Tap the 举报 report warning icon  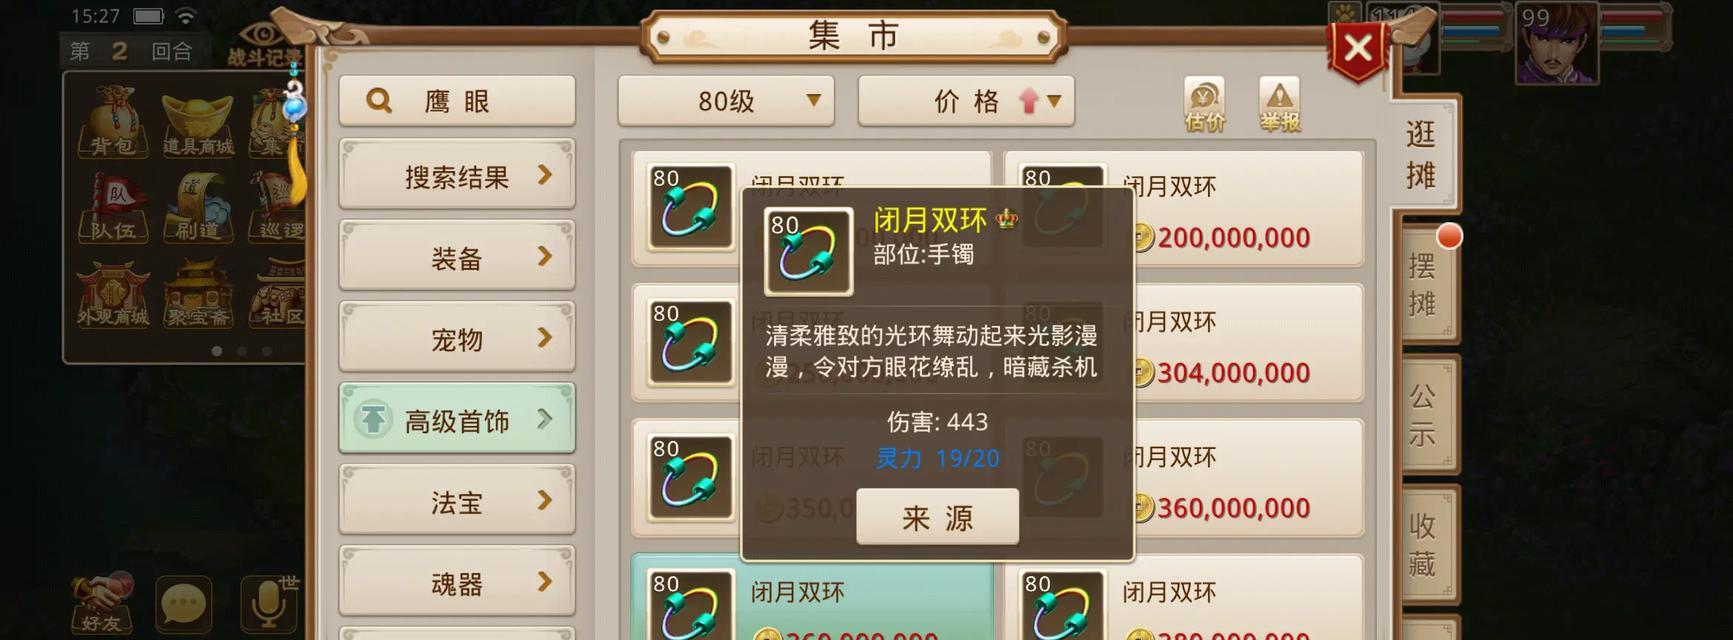click(x=1279, y=105)
